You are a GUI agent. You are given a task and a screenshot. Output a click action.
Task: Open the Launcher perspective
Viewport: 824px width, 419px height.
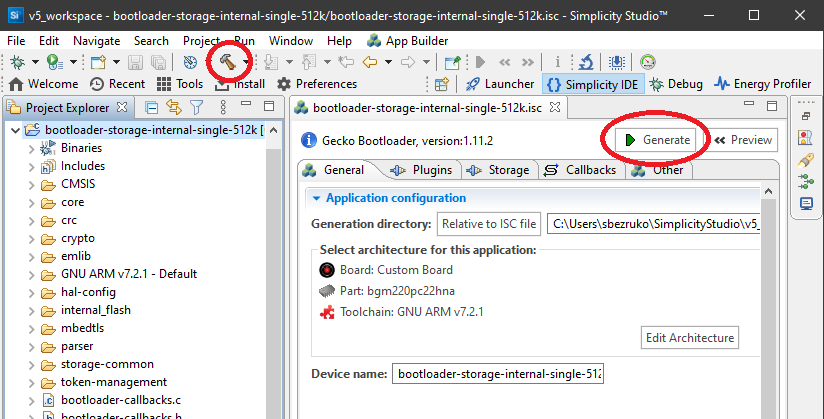coord(500,84)
